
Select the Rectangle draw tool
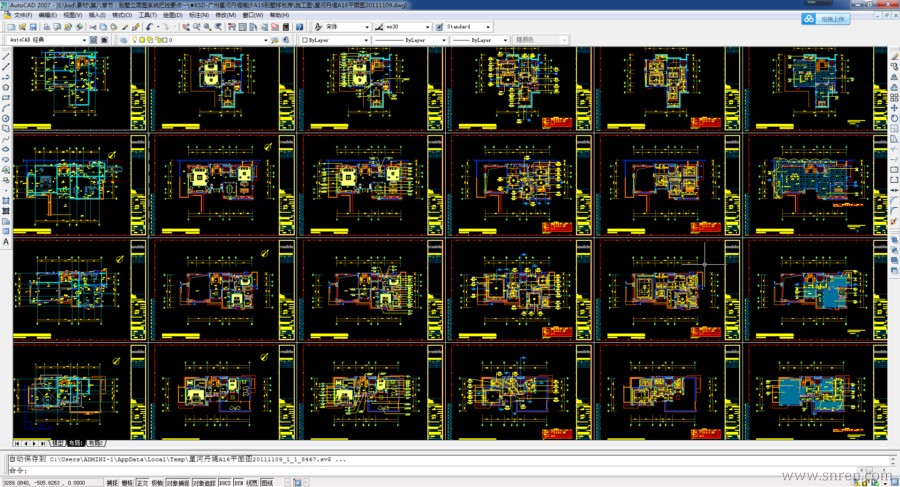pyautogui.click(x=6, y=98)
